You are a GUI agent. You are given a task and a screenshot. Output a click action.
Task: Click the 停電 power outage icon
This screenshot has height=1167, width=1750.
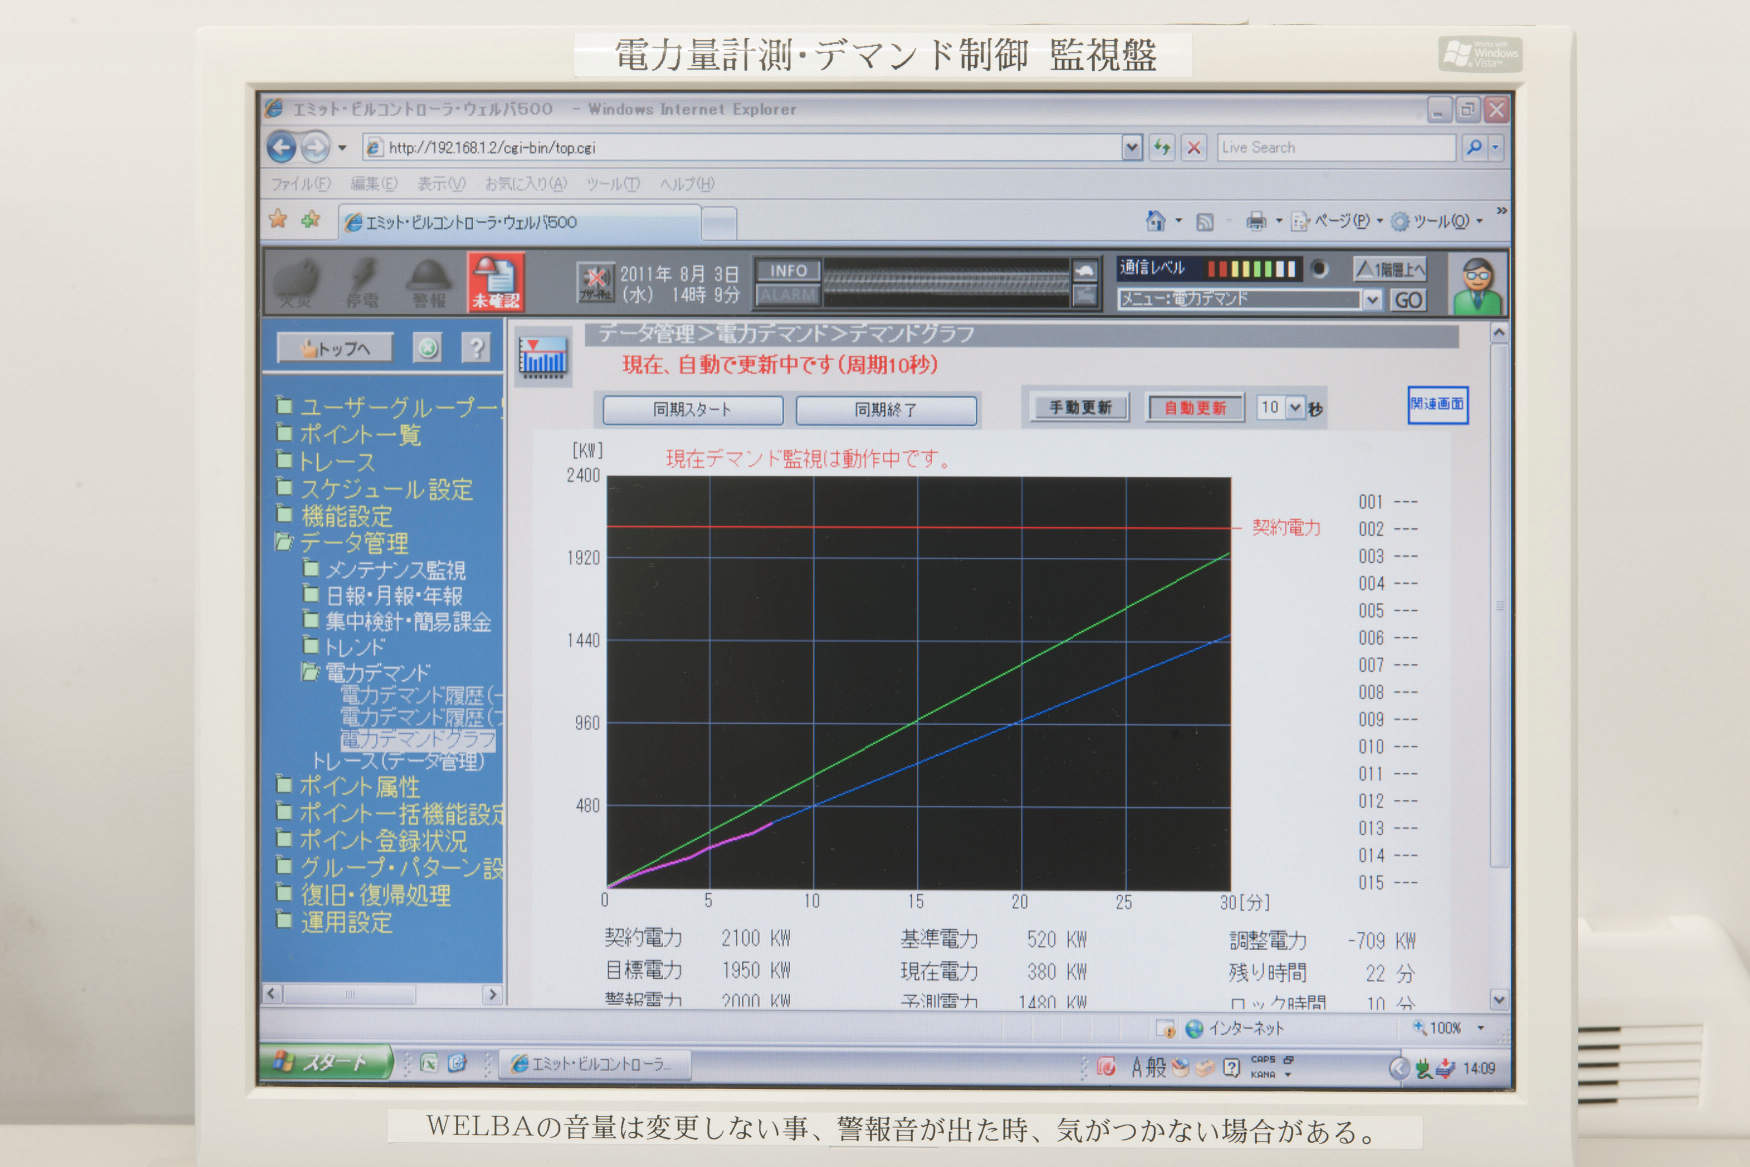point(362,281)
